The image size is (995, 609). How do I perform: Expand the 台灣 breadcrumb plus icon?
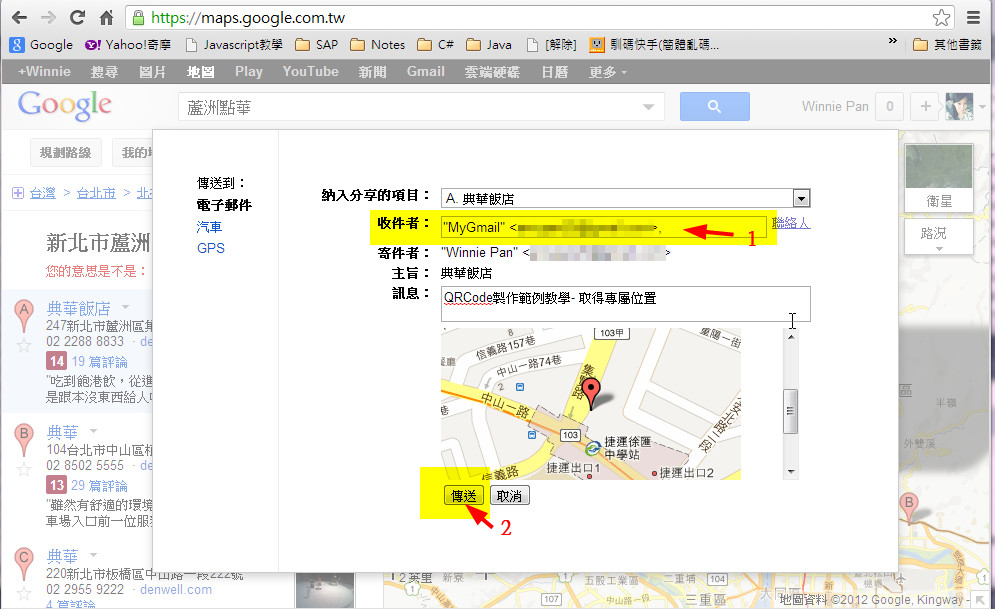(18, 193)
